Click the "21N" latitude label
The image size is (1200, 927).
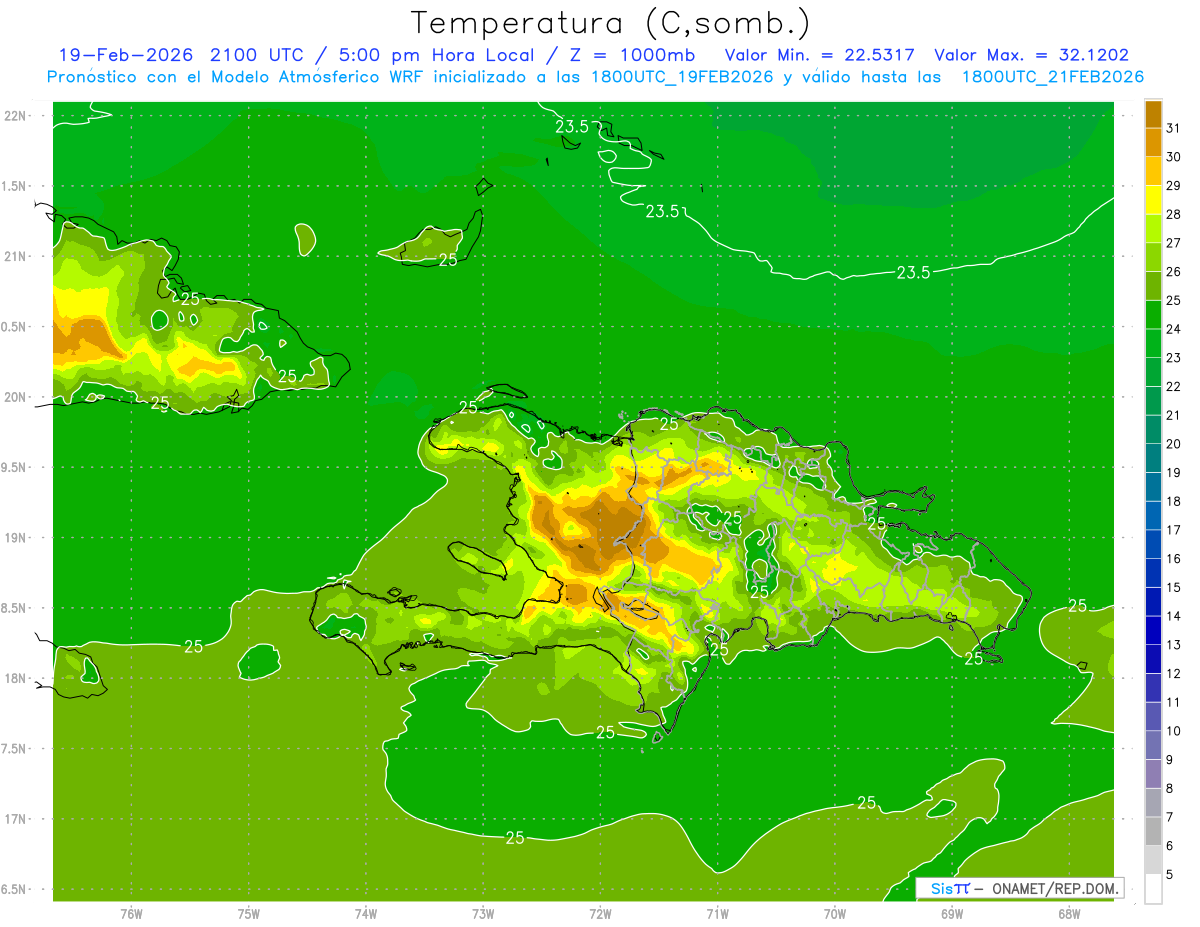(15, 256)
